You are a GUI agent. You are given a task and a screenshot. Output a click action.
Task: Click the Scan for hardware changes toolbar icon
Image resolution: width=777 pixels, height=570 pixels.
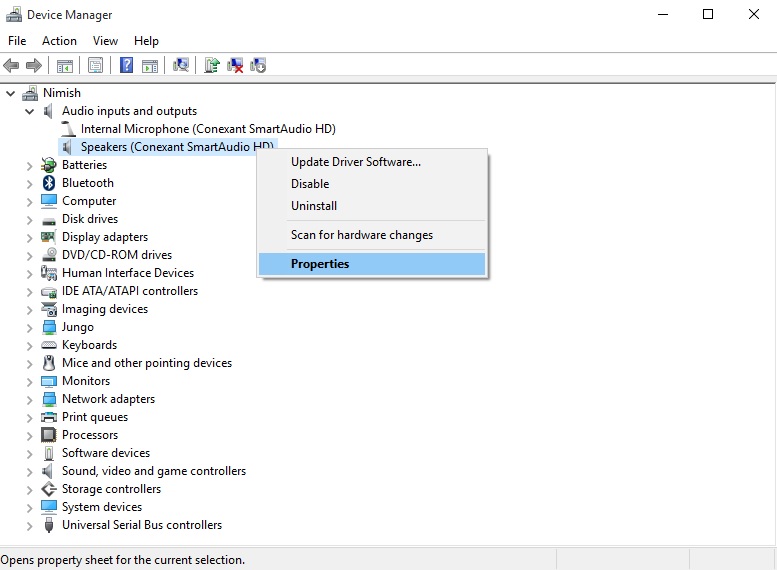coord(181,65)
